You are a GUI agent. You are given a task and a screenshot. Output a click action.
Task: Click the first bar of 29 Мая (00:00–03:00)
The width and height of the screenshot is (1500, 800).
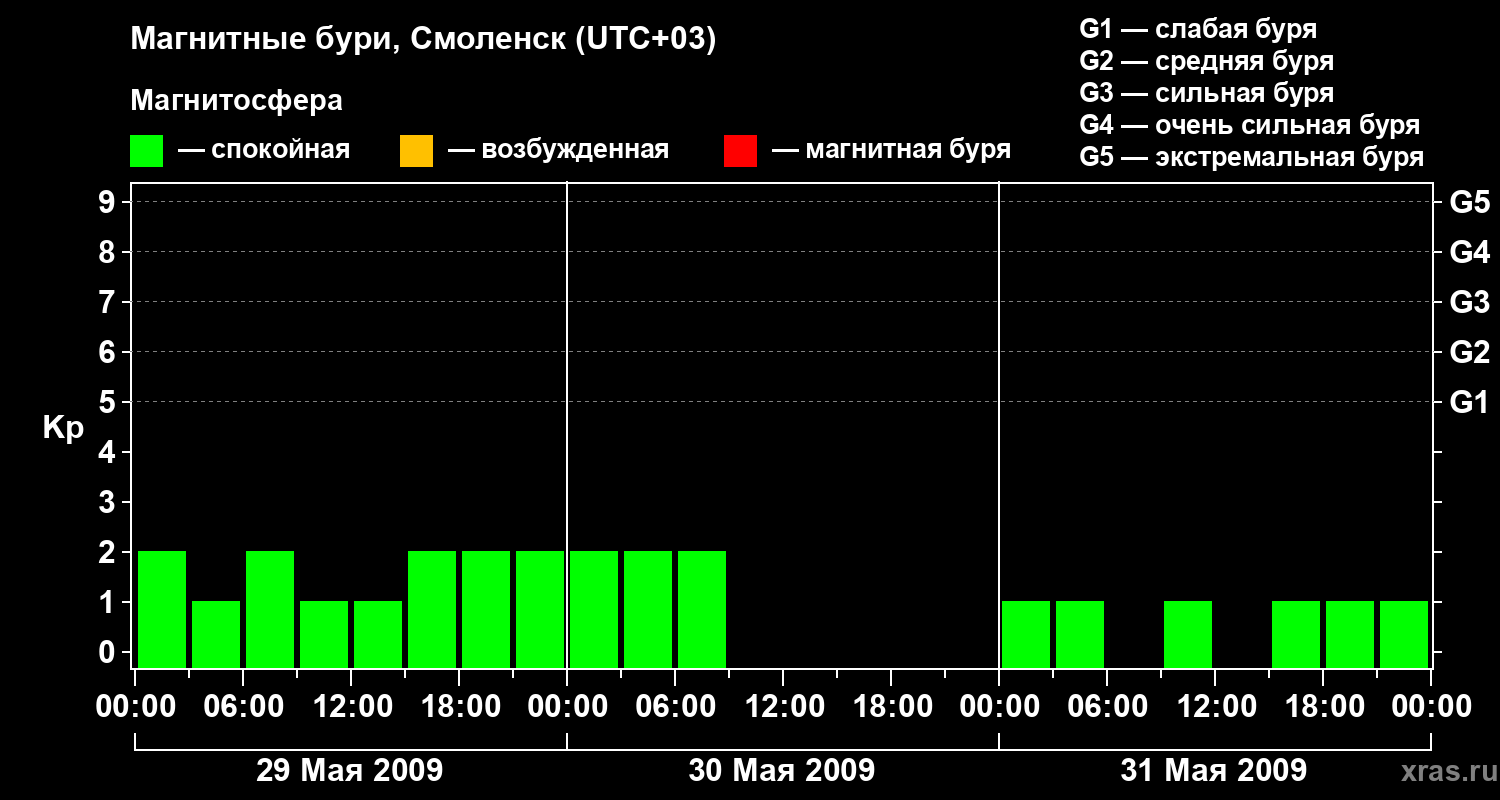162,609
